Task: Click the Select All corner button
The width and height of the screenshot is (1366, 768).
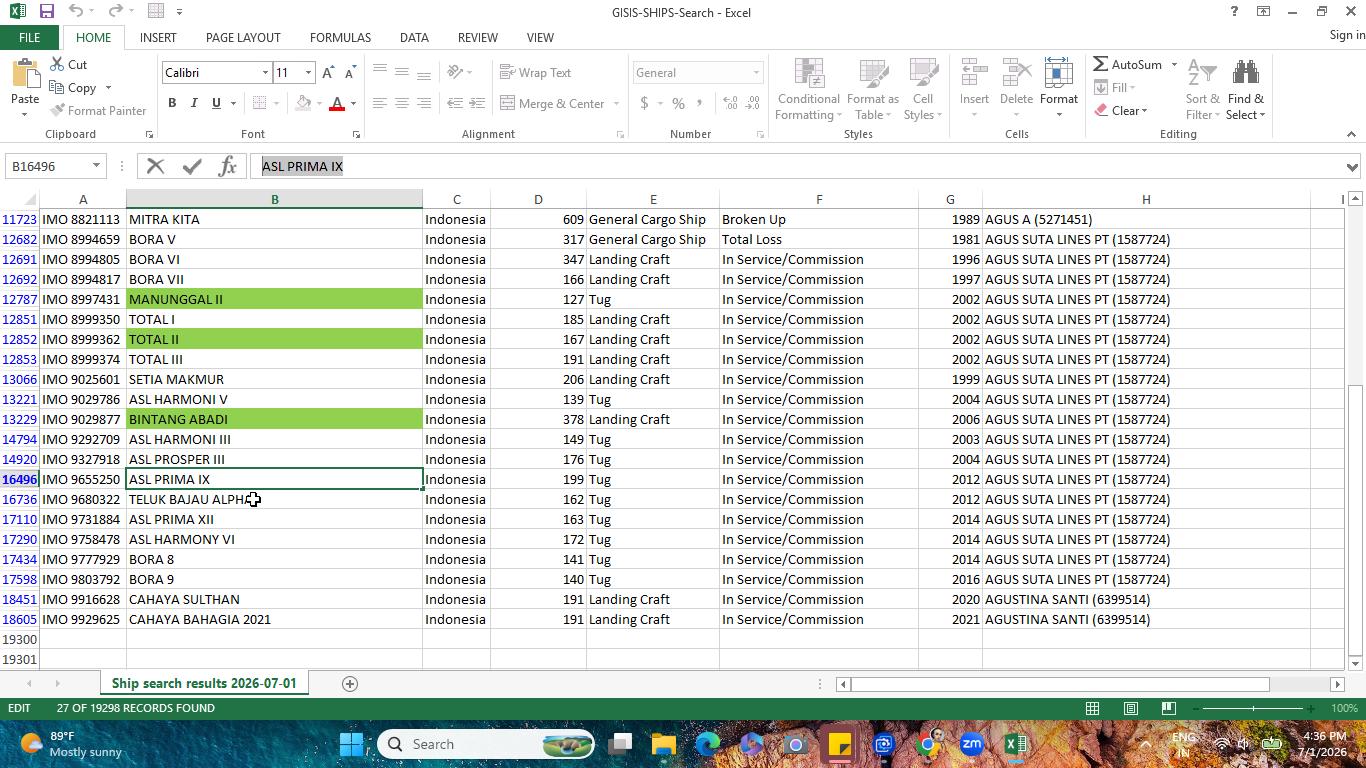Action: [x=19, y=199]
